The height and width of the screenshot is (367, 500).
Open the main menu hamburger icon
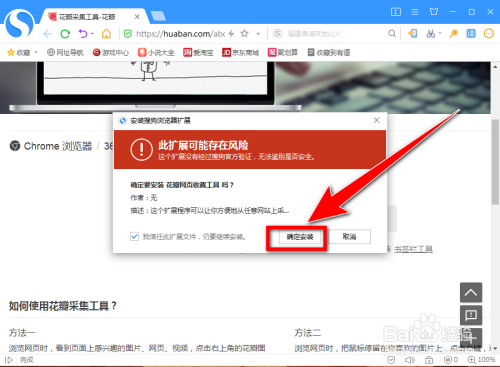click(x=415, y=12)
